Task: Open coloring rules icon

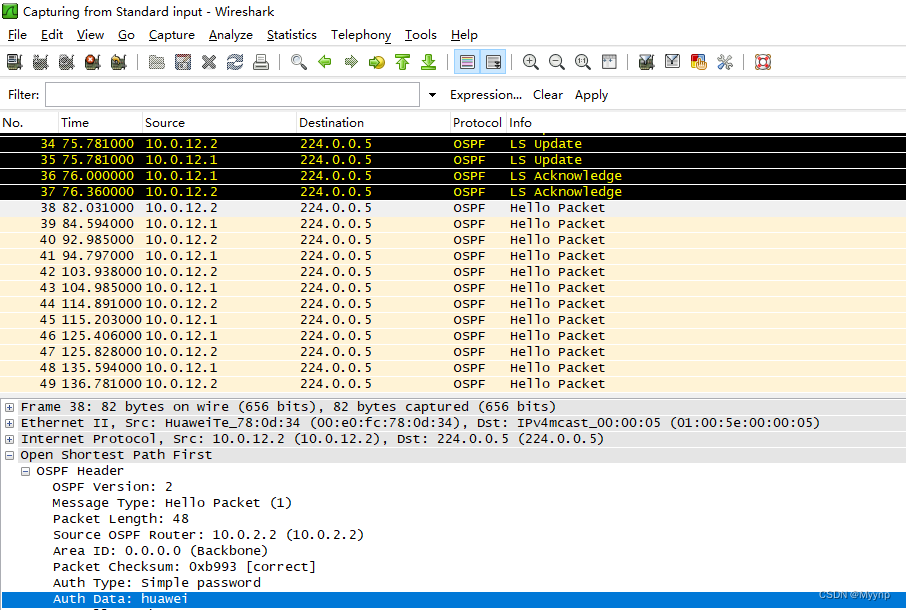Action: [x=699, y=62]
